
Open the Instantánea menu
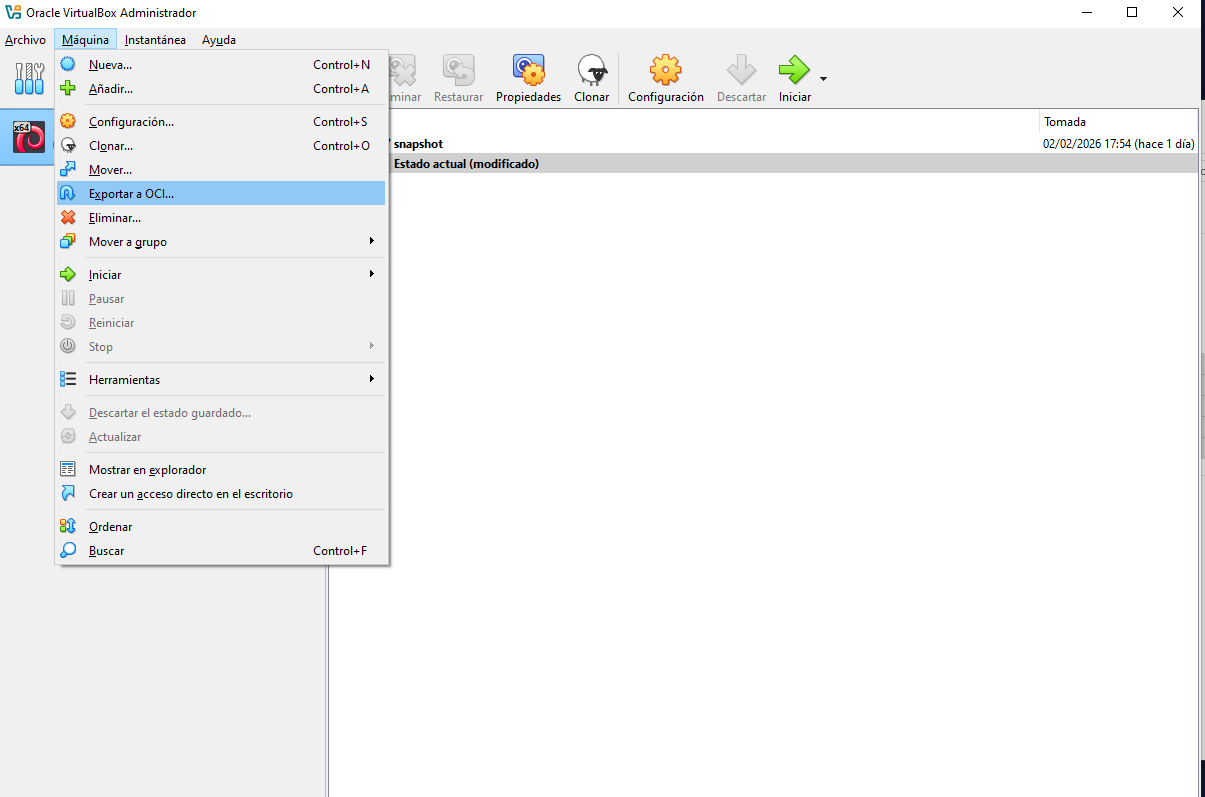[155, 40]
